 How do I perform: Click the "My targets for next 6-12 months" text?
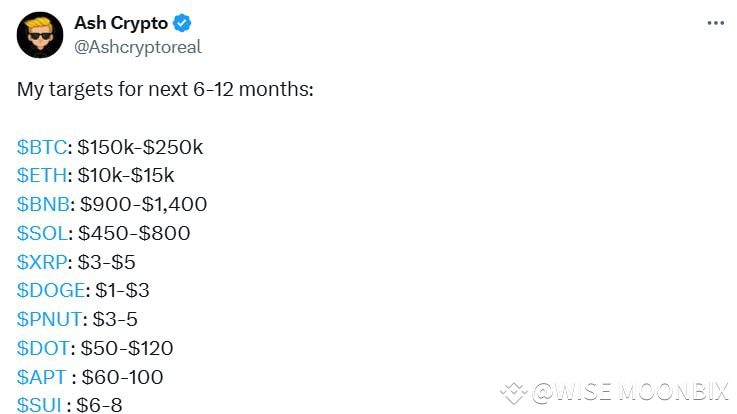point(165,89)
